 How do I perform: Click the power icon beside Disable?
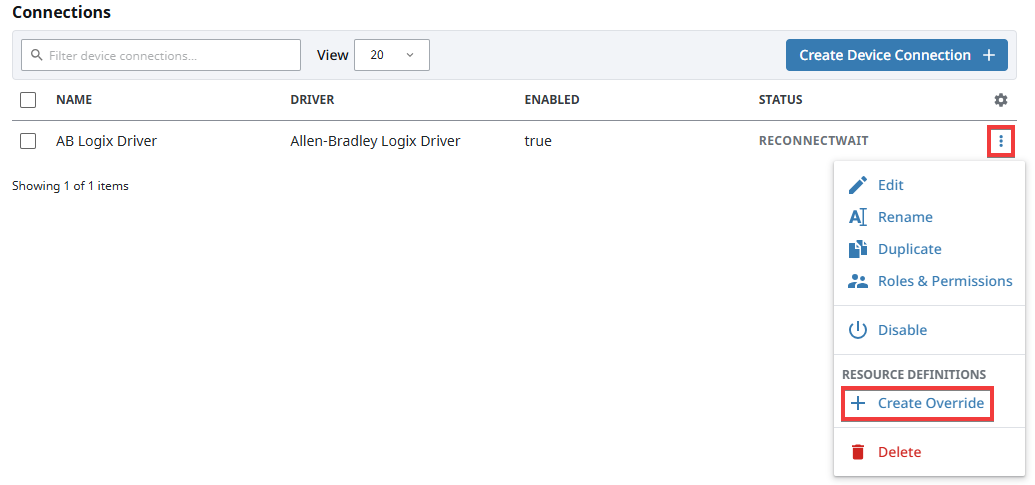click(857, 330)
